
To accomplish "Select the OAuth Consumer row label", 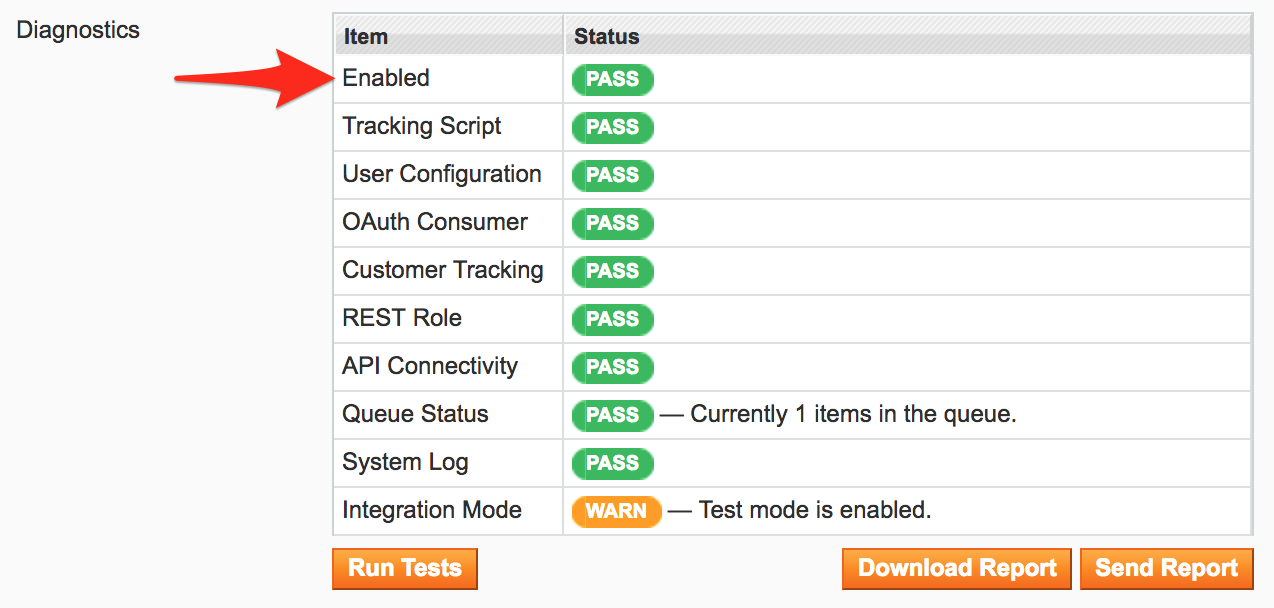I will [435, 222].
